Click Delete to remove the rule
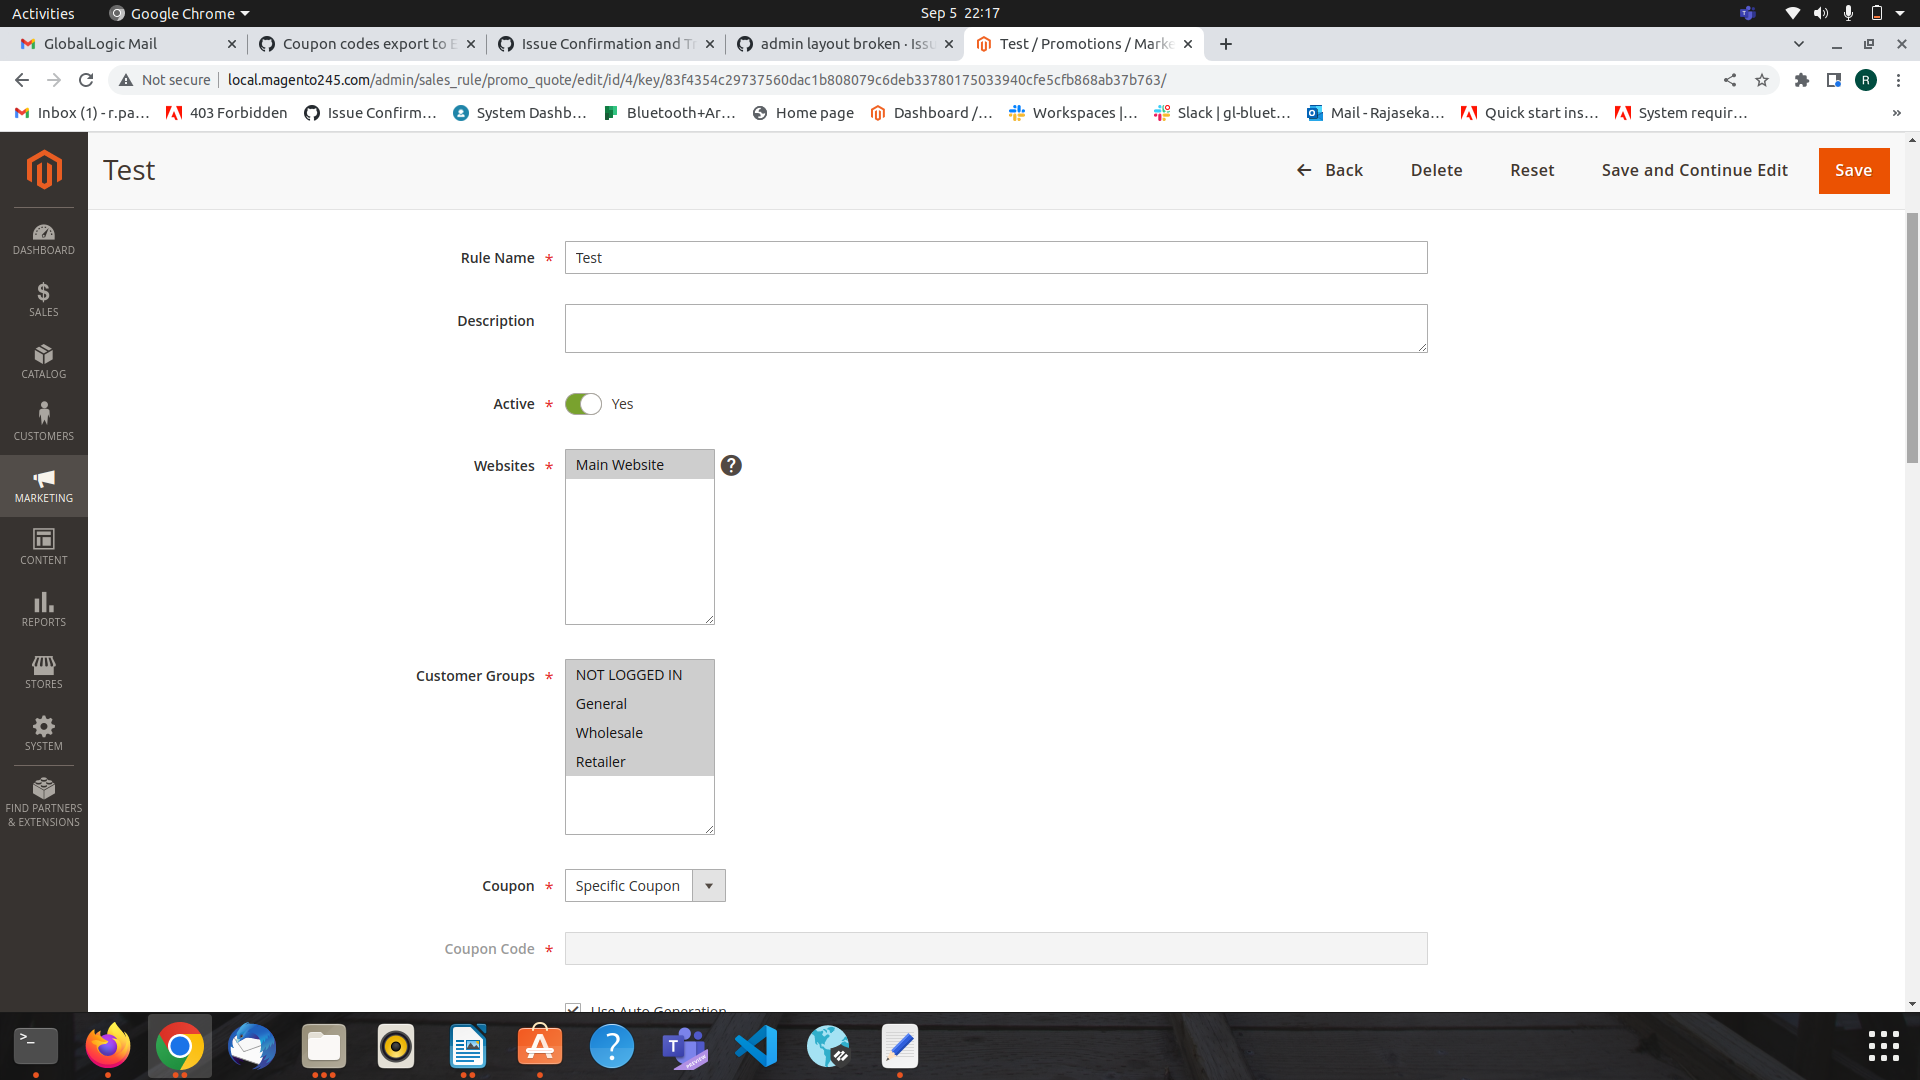The width and height of the screenshot is (1920, 1080). (1436, 170)
